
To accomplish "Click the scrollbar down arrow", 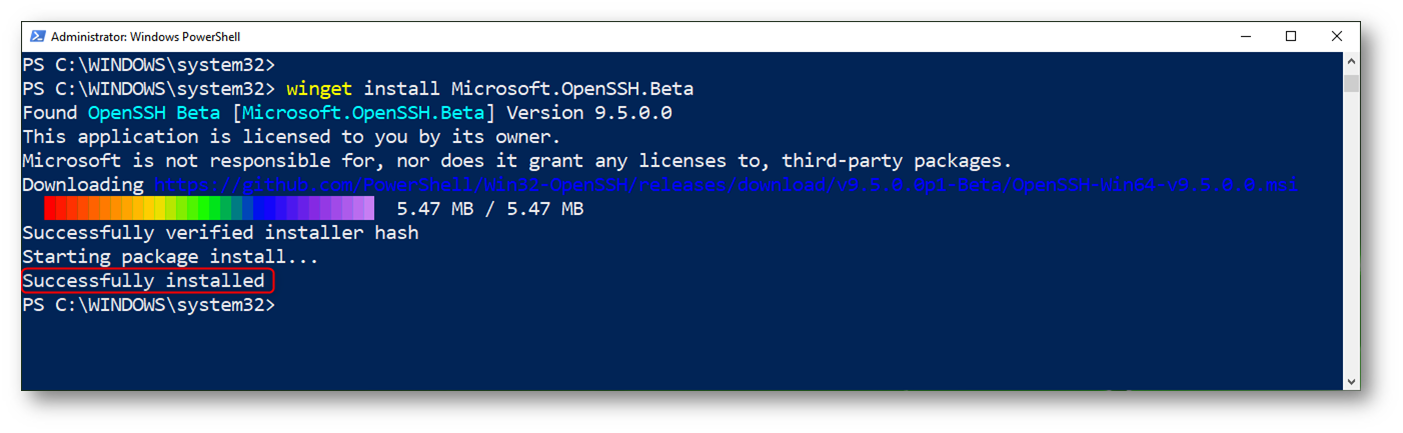I will (1352, 380).
